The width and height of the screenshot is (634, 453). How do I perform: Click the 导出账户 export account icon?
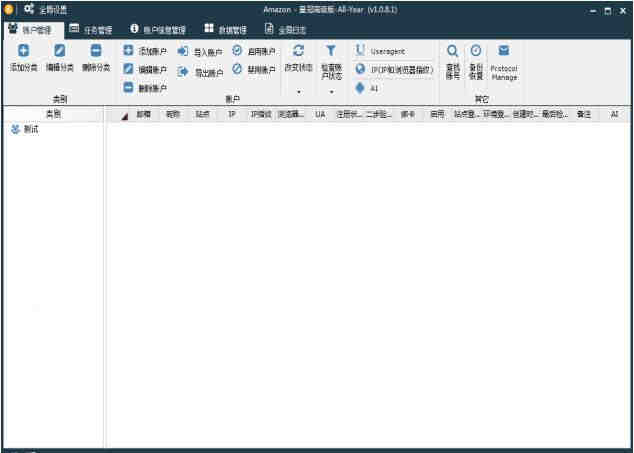pyautogui.click(x=183, y=72)
